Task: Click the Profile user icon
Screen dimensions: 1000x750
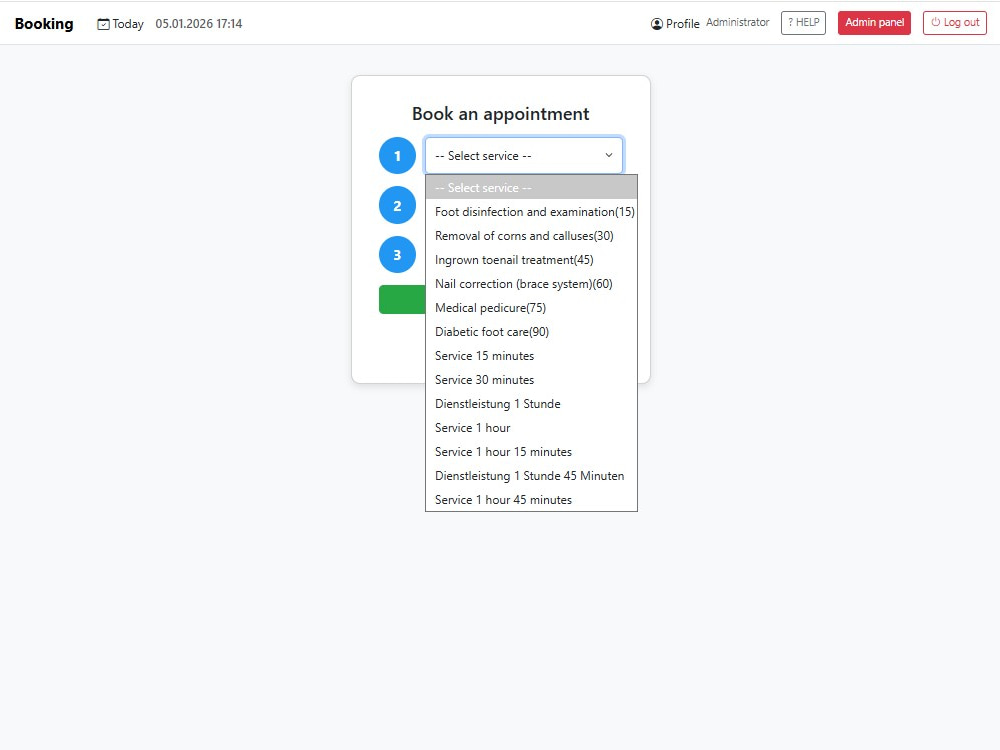Action: click(656, 24)
